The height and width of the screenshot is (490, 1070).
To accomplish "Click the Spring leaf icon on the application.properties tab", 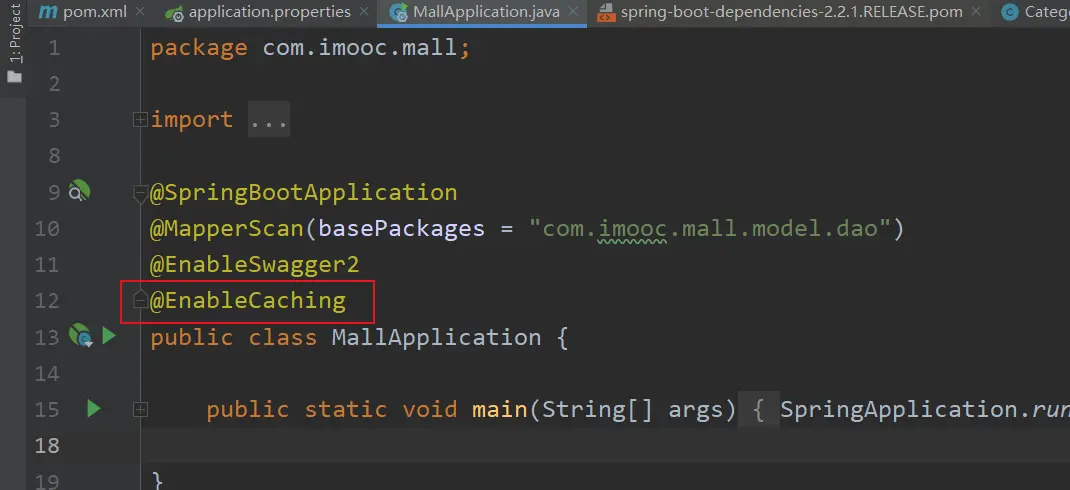I will [175, 12].
